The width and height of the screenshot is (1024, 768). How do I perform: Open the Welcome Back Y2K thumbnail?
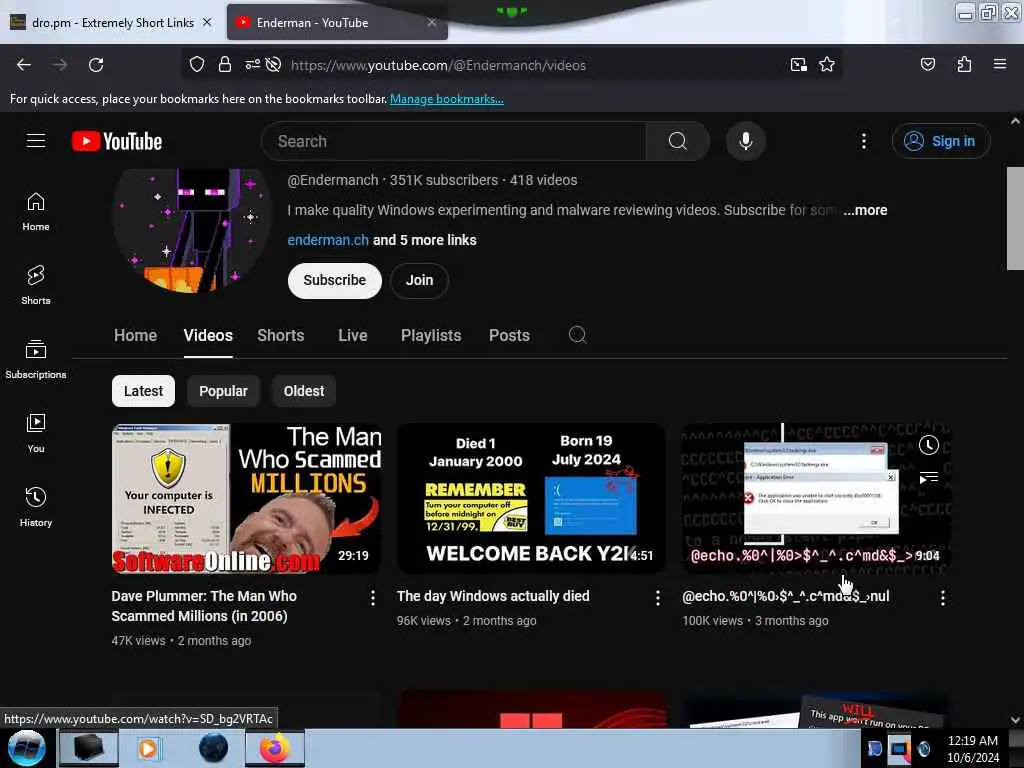[x=531, y=499]
